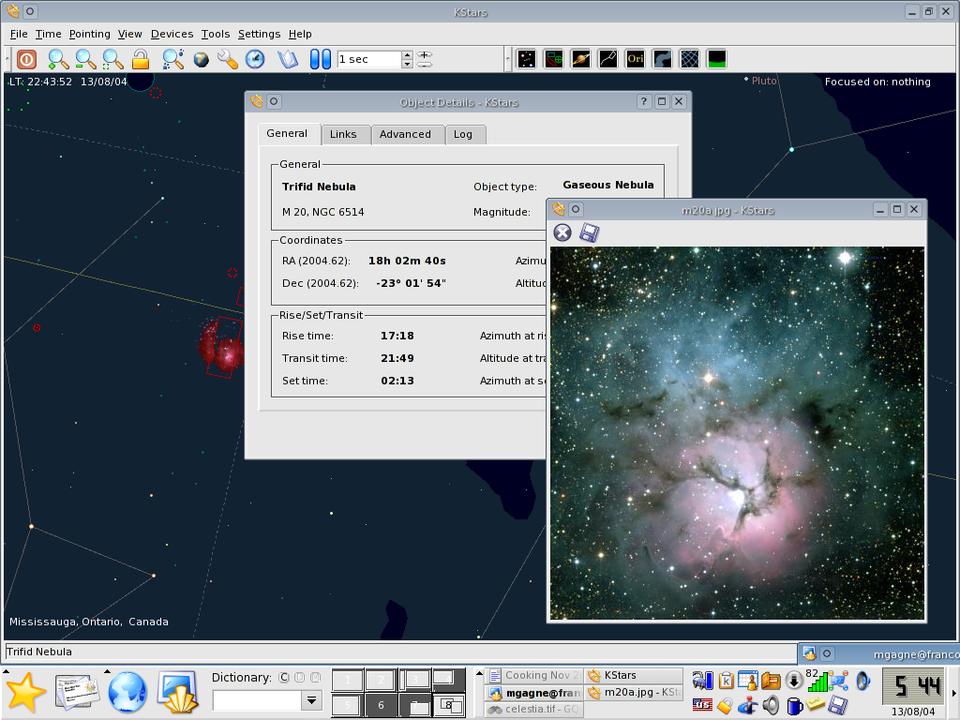This screenshot has height=720, width=960.
Task: Switch to the Links tab
Action: click(x=343, y=135)
